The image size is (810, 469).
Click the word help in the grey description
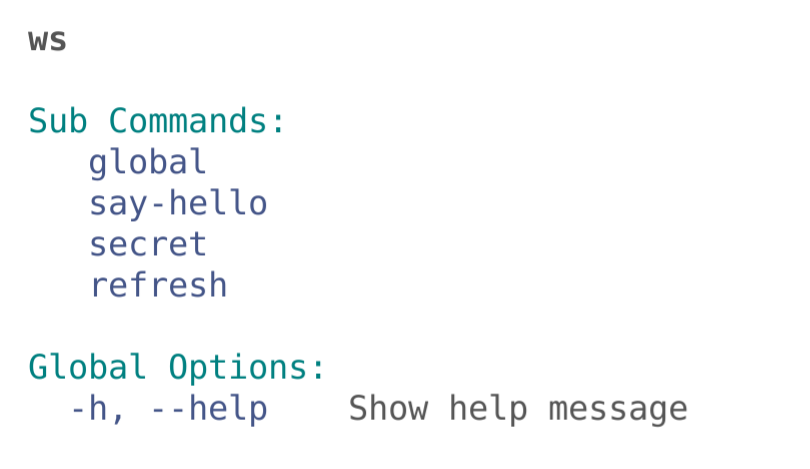(487, 409)
